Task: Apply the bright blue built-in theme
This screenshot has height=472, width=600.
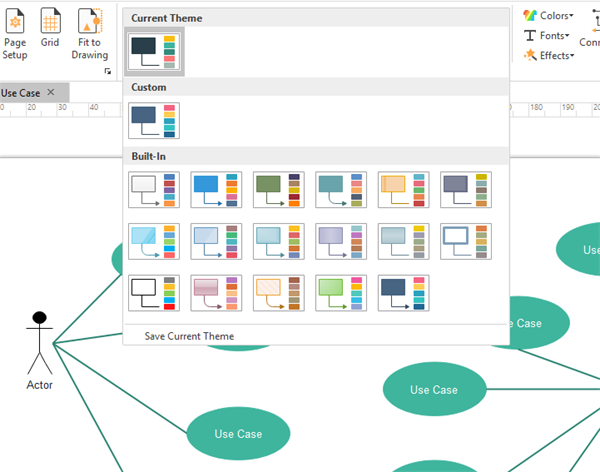Action: coord(216,190)
